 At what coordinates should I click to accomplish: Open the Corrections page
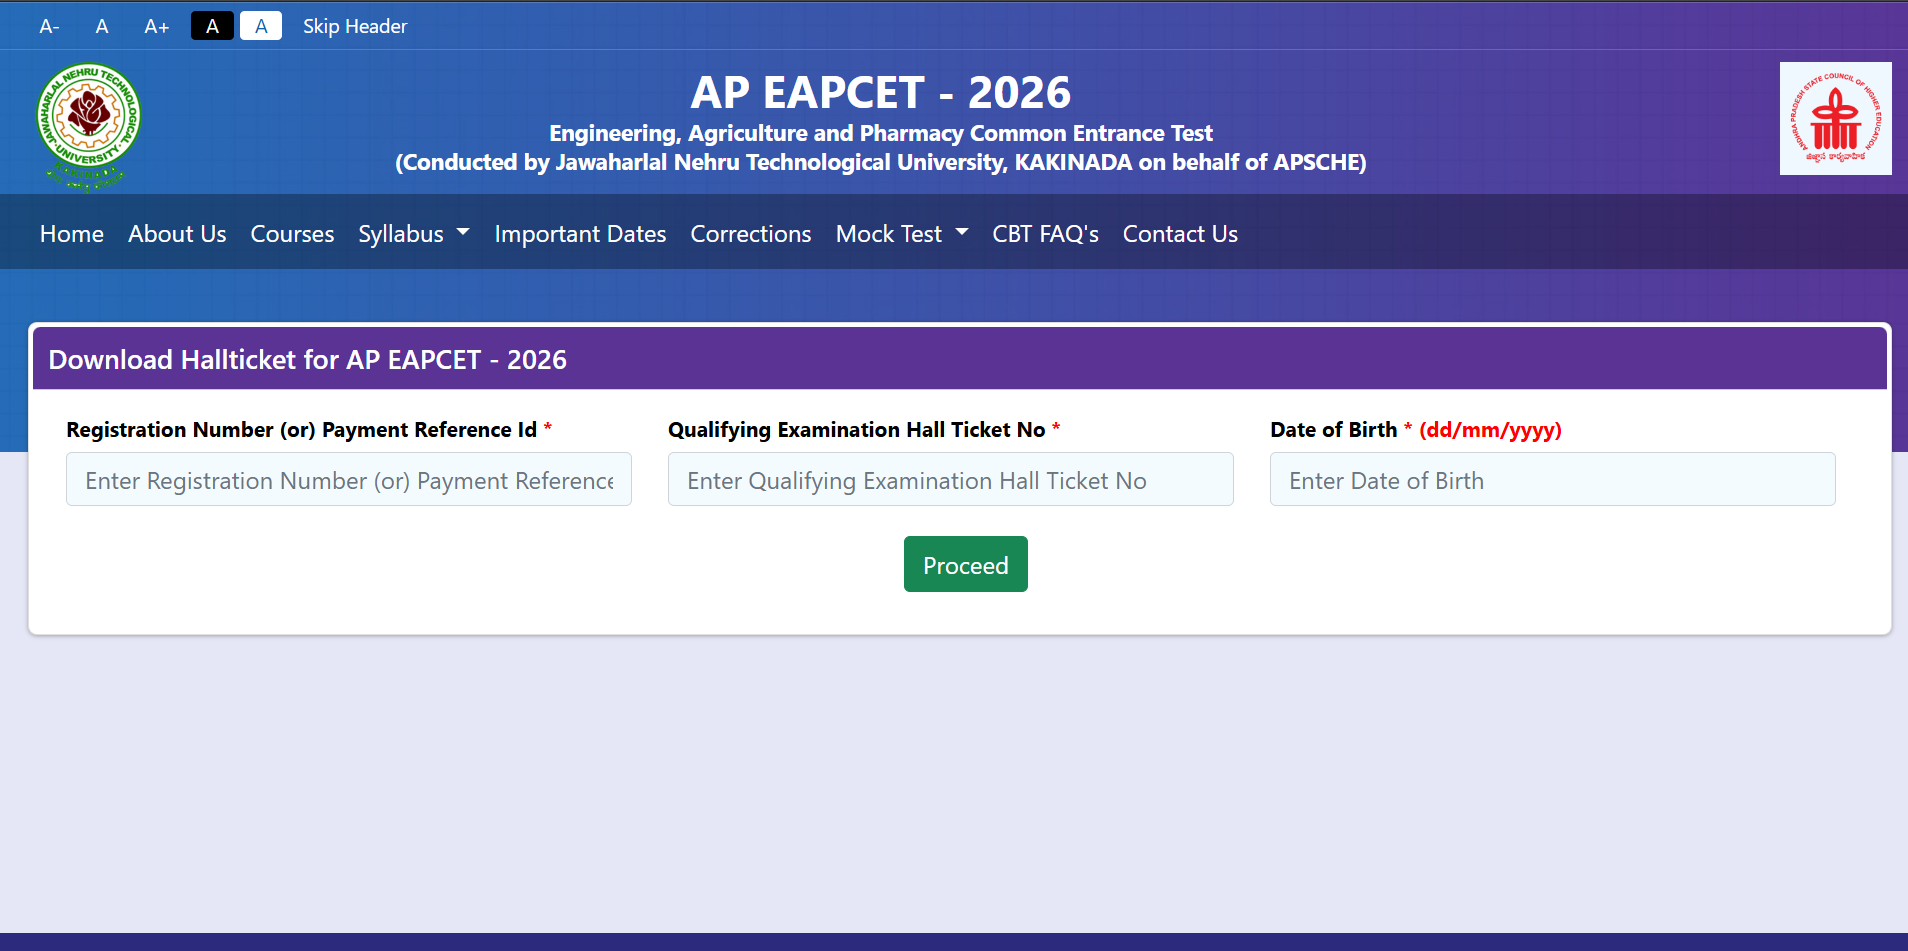point(750,234)
